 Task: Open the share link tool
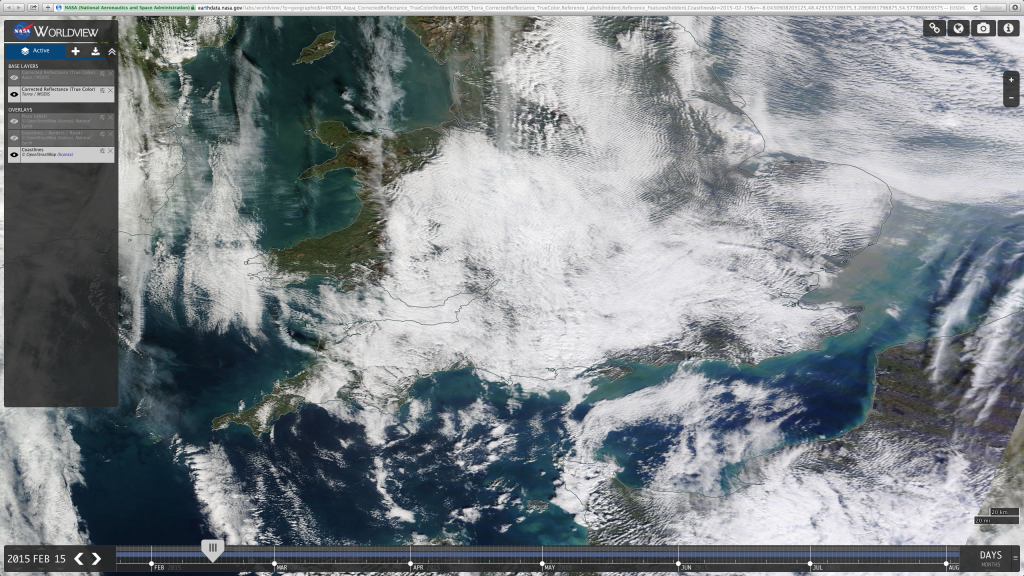[935, 28]
